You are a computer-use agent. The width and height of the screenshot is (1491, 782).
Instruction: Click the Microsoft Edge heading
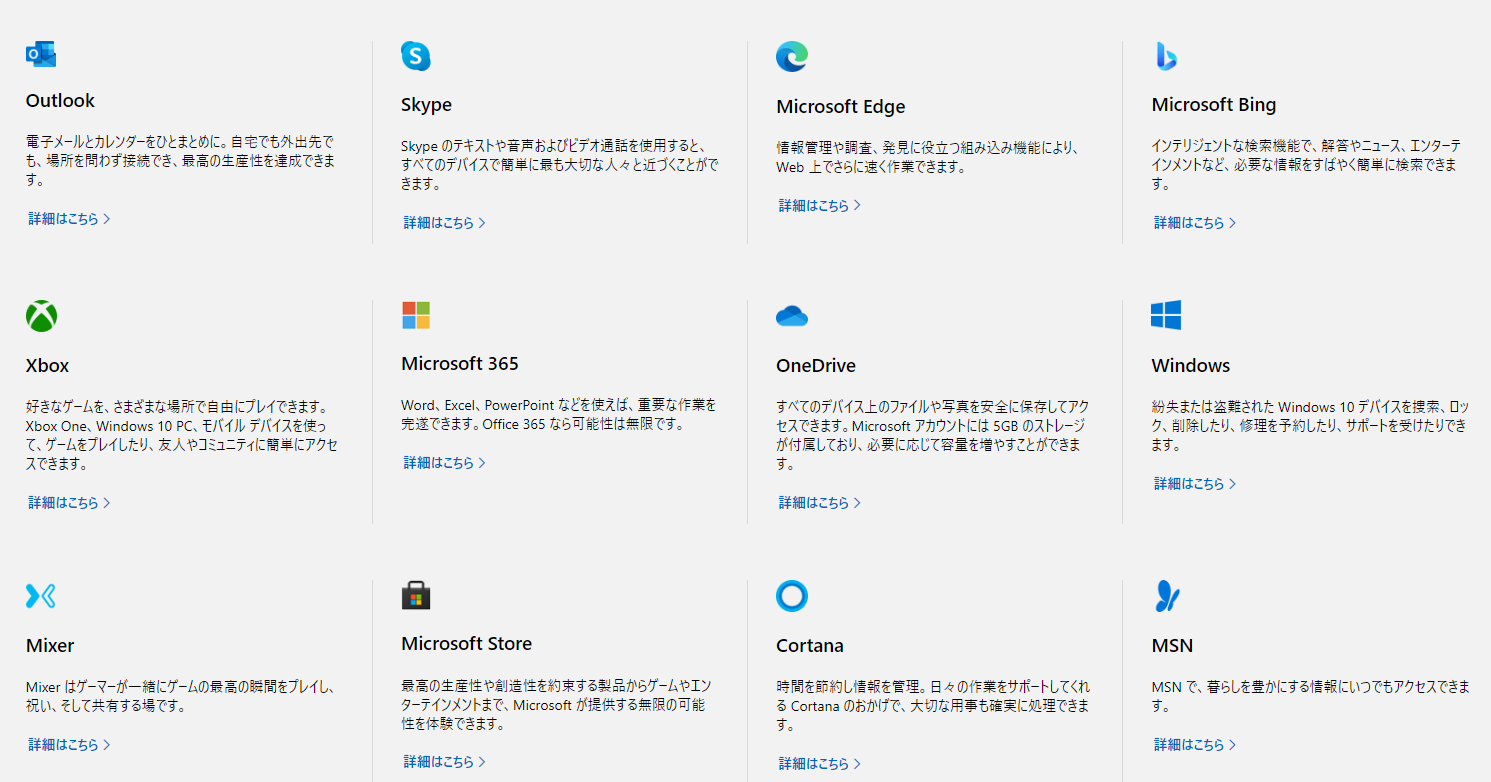pos(840,107)
